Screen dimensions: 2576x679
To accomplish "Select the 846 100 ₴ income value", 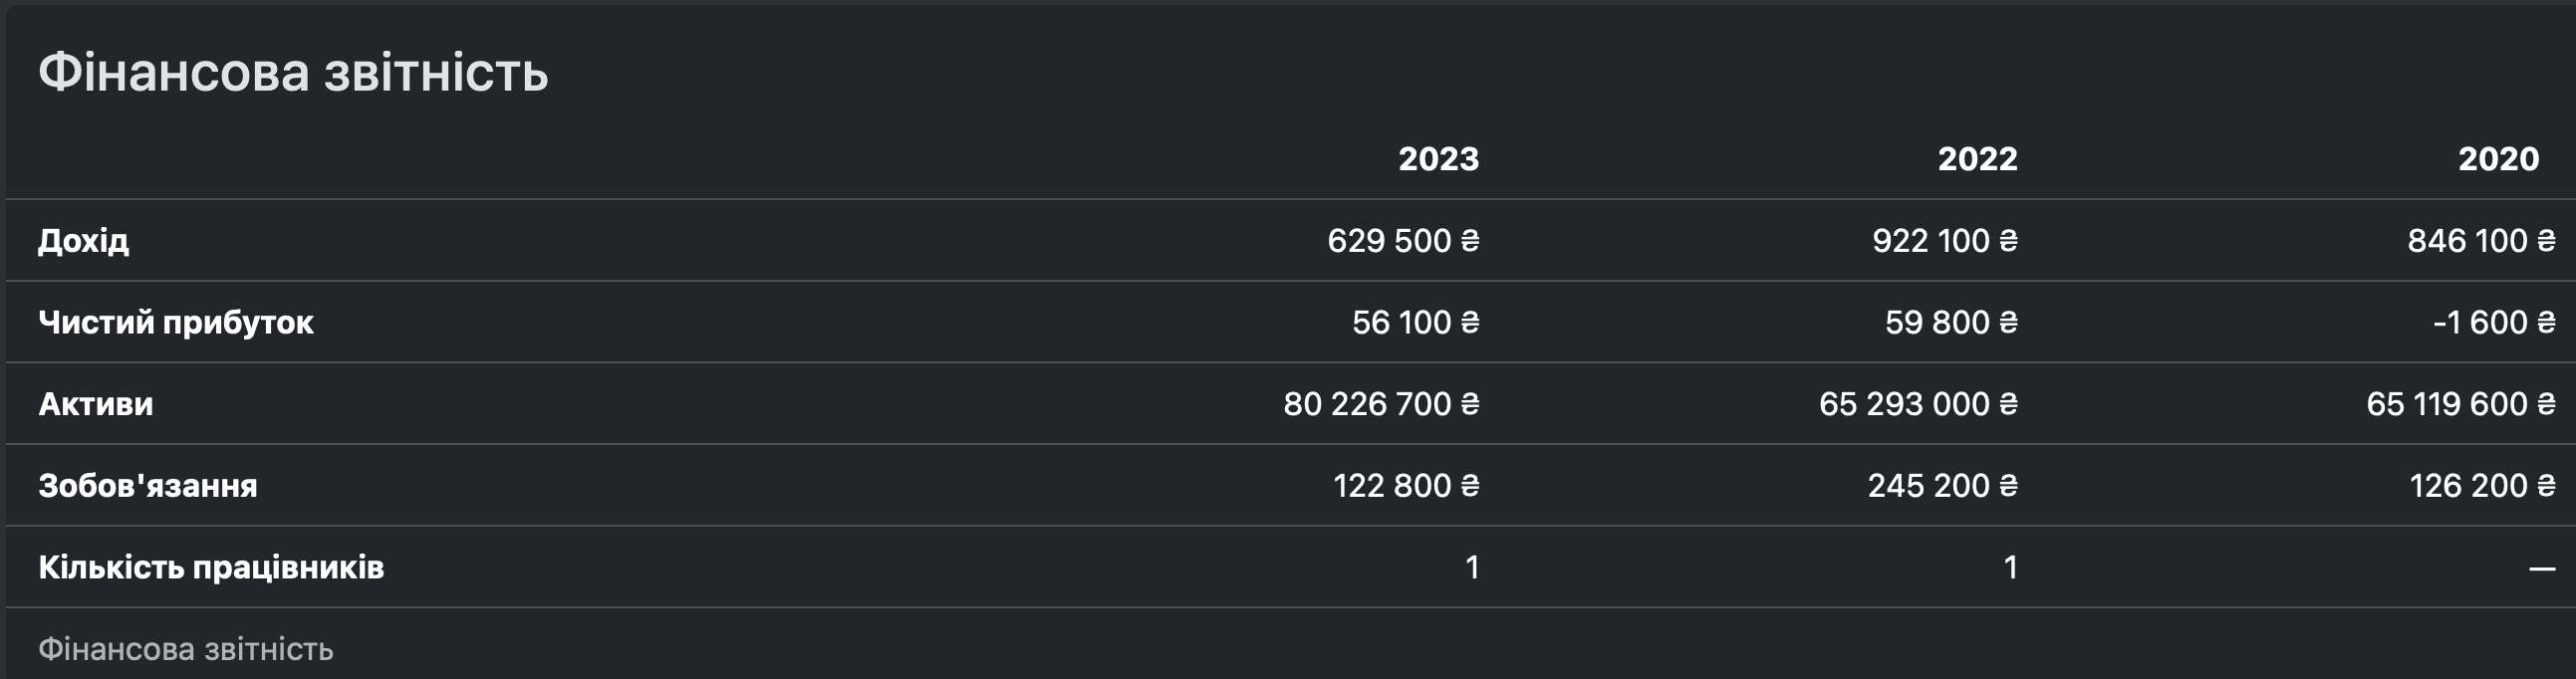I will tap(2480, 241).
